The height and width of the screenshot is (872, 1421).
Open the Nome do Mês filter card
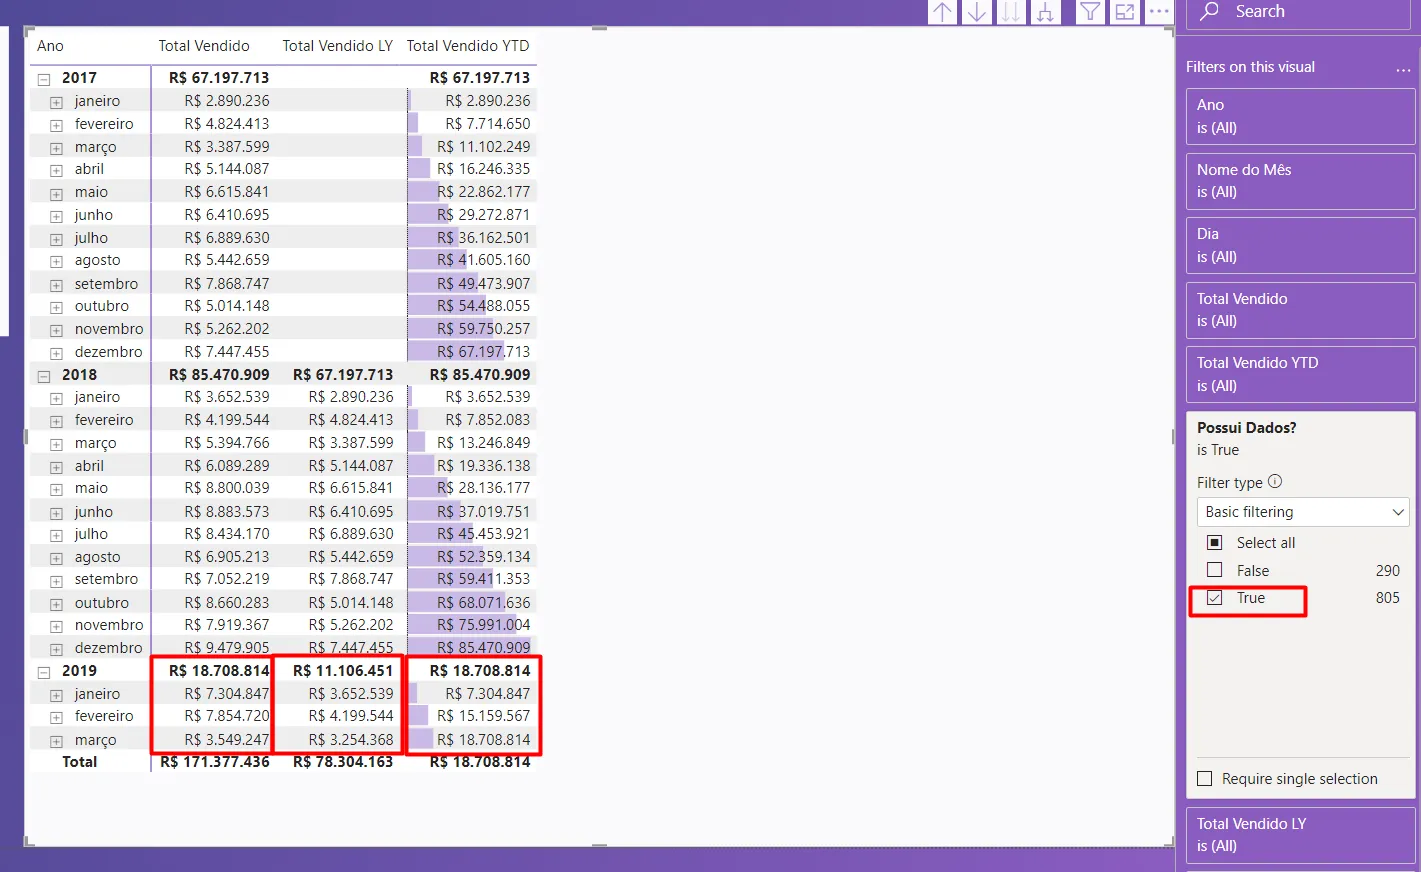(1300, 181)
